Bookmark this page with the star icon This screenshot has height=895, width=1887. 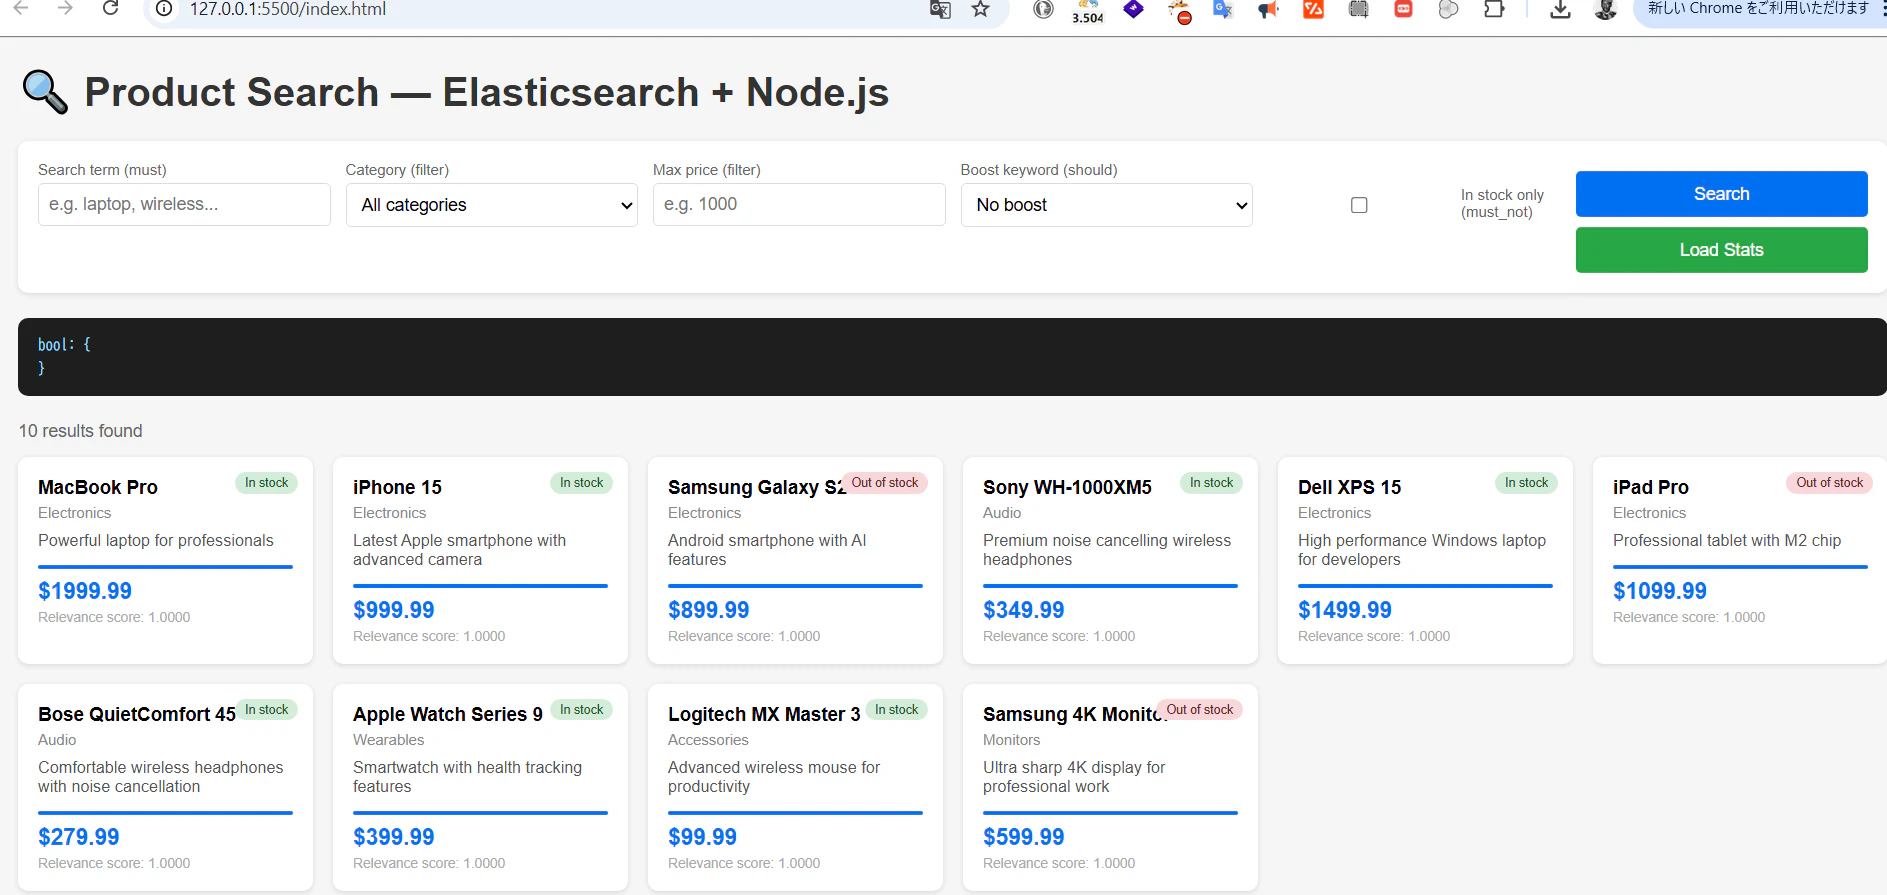pyautogui.click(x=981, y=9)
